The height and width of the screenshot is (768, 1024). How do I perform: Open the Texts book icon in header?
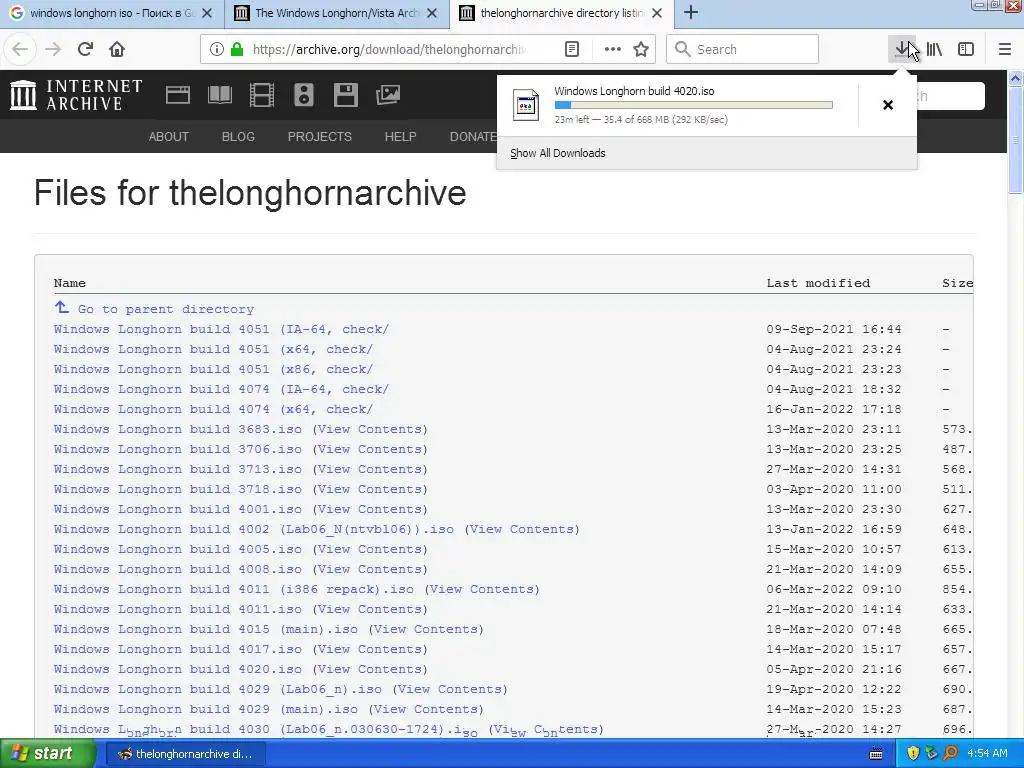click(x=219, y=95)
